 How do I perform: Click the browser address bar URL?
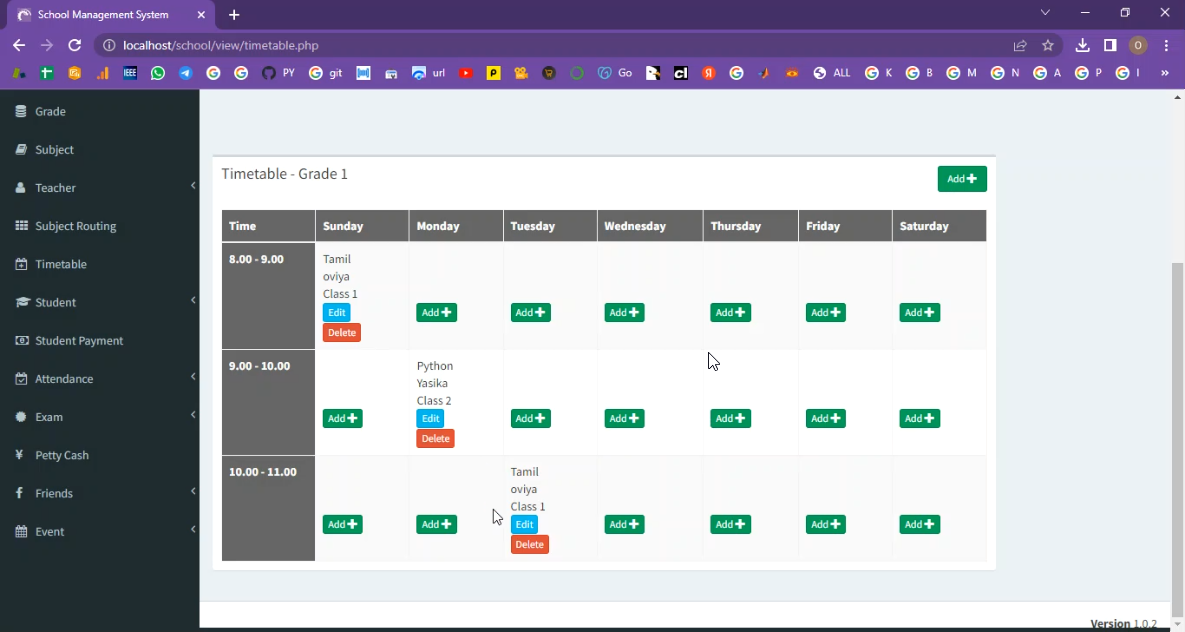click(x=220, y=45)
